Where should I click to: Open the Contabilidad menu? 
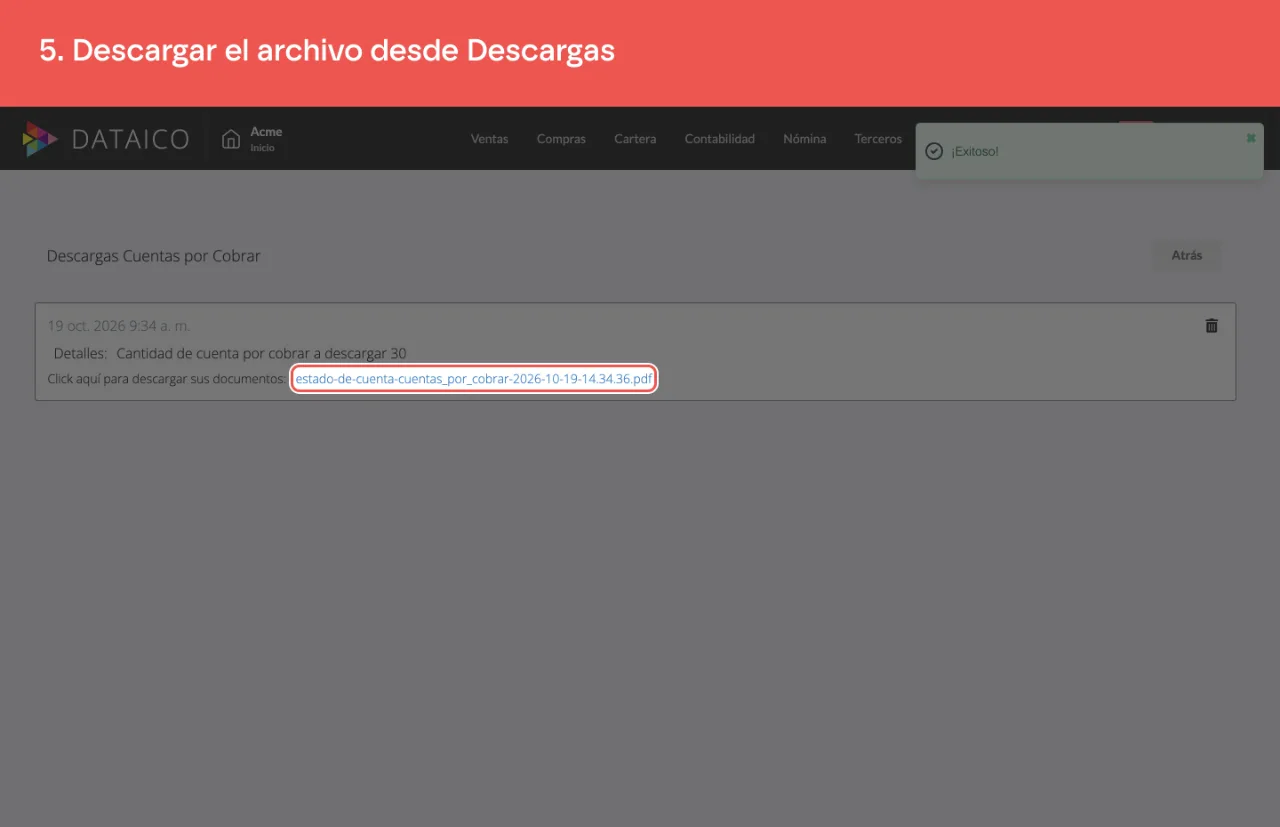(719, 139)
